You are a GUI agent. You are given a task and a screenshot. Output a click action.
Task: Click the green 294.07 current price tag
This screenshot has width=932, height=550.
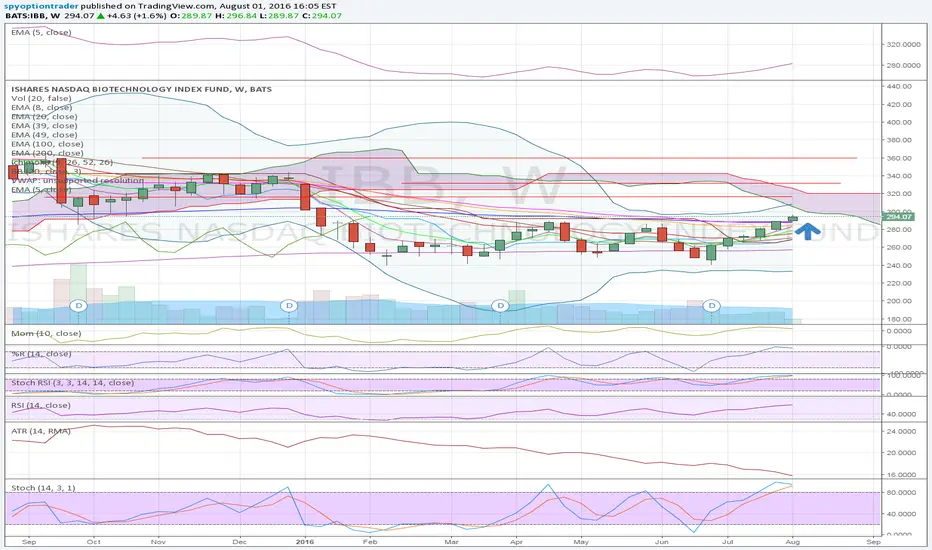pos(899,217)
